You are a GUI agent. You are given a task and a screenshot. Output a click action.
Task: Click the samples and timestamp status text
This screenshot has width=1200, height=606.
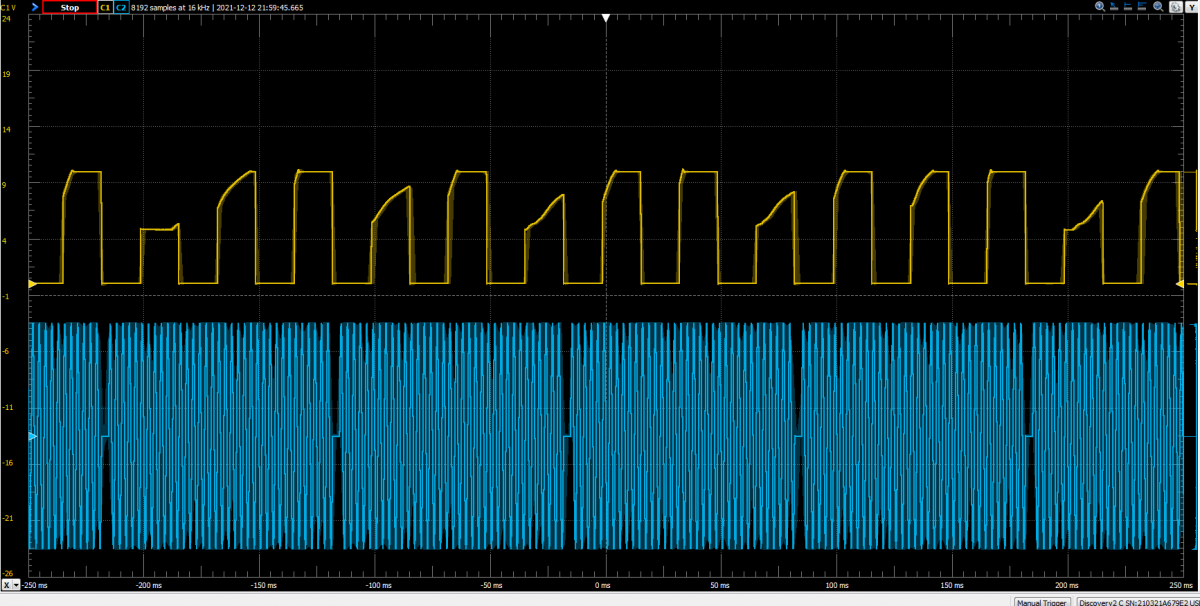pyautogui.click(x=217, y=7)
